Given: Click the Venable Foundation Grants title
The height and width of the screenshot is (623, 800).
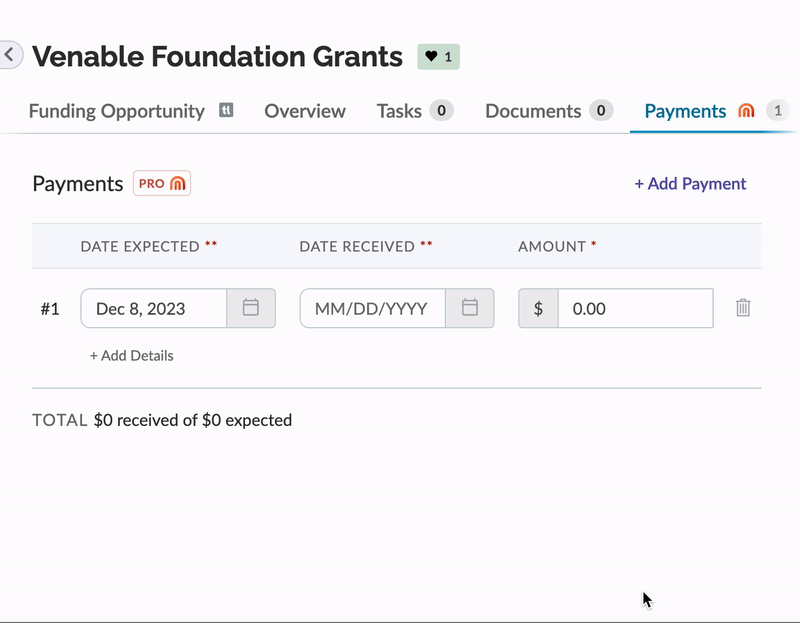Looking at the screenshot, I should coord(217,56).
